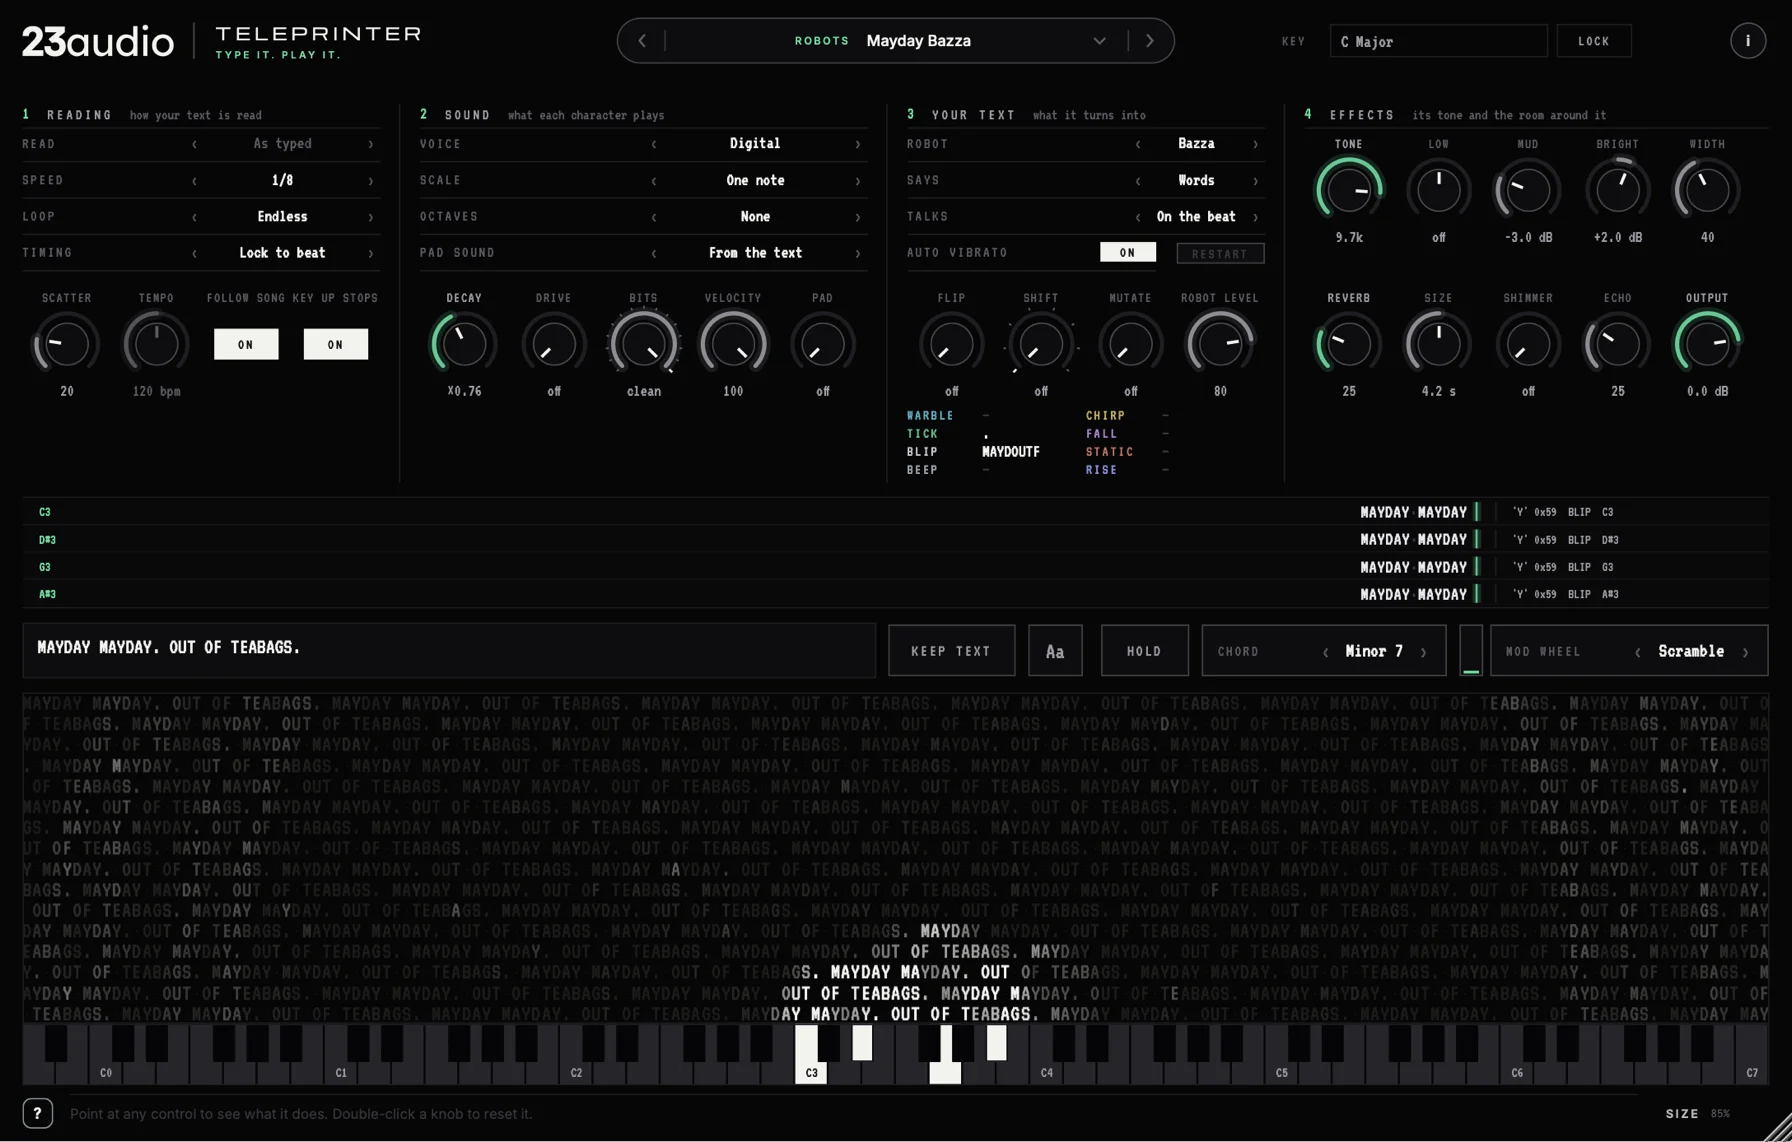Advance OCTAVES setting with right chevron

[x=857, y=217]
